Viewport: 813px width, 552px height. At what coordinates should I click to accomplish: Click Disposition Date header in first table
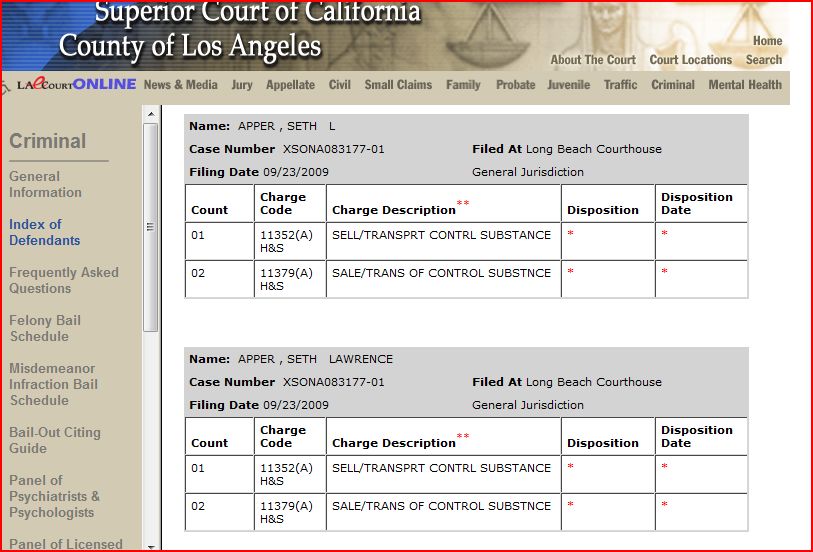696,203
